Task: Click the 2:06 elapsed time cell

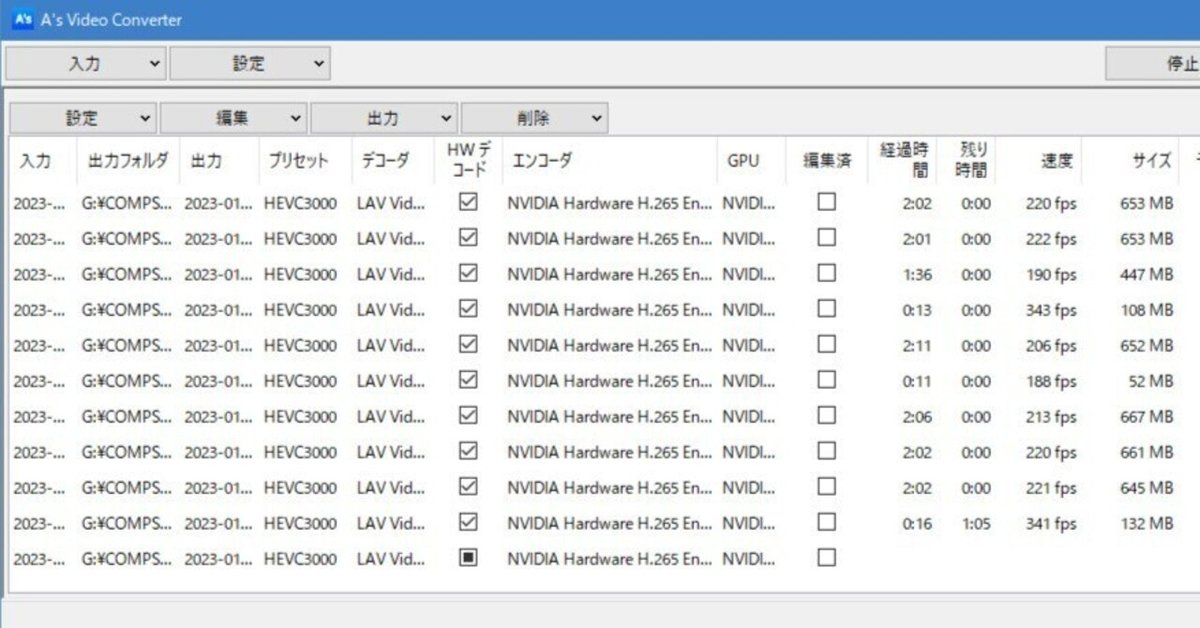Action: (917, 418)
